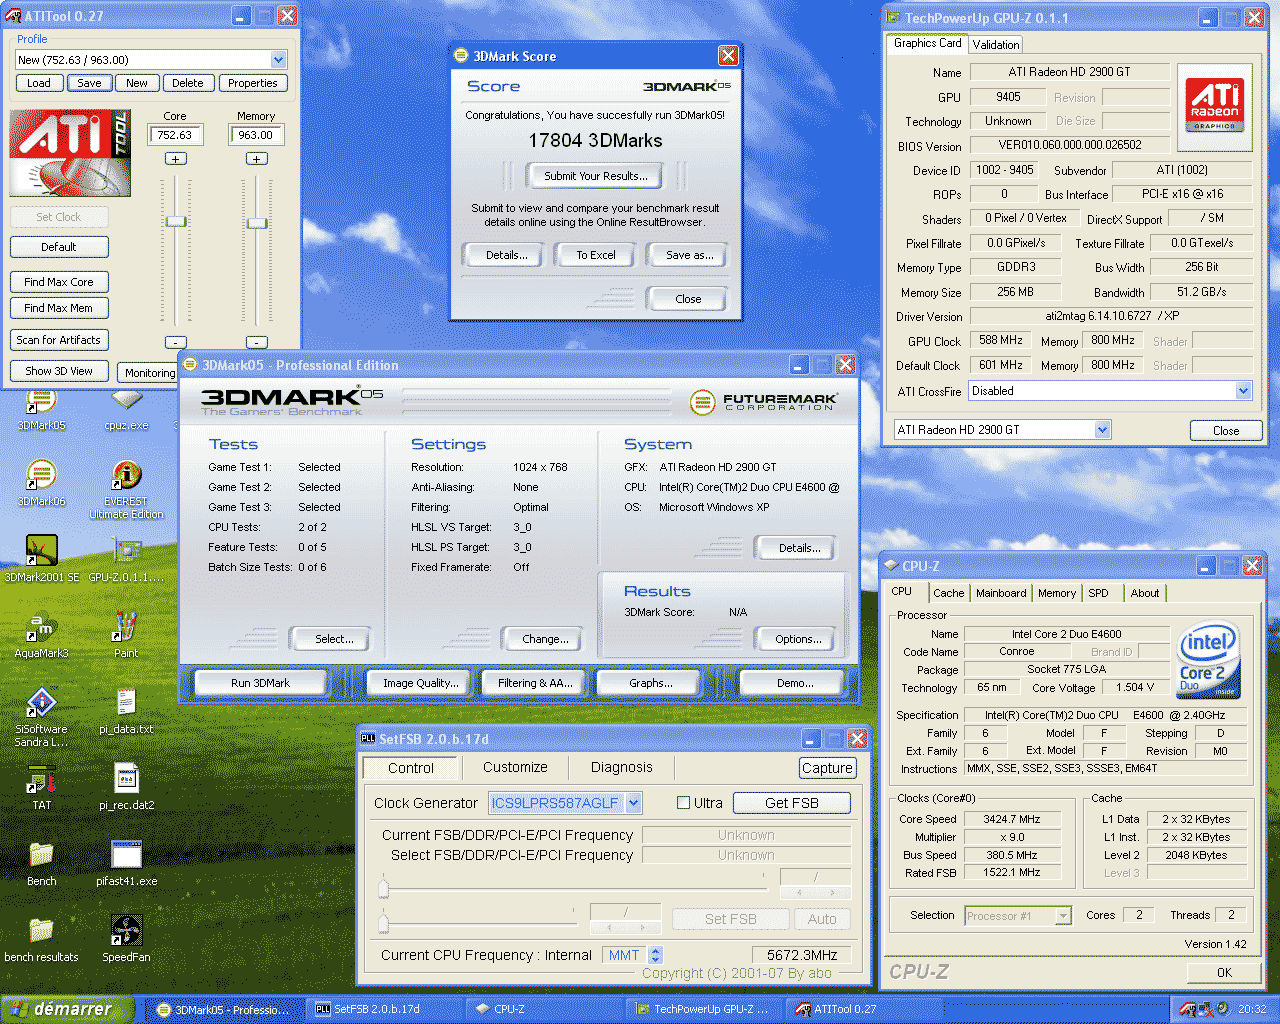This screenshot has width=1280, height=1024.
Task: Increase Core clock with plus button
Action: 176,159
